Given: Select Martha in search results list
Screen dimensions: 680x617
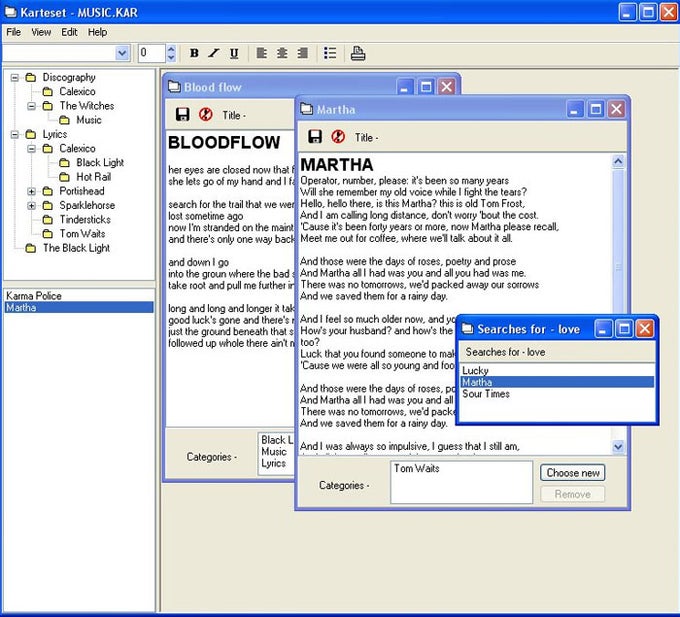Looking at the screenshot, I should tap(557, 382).
